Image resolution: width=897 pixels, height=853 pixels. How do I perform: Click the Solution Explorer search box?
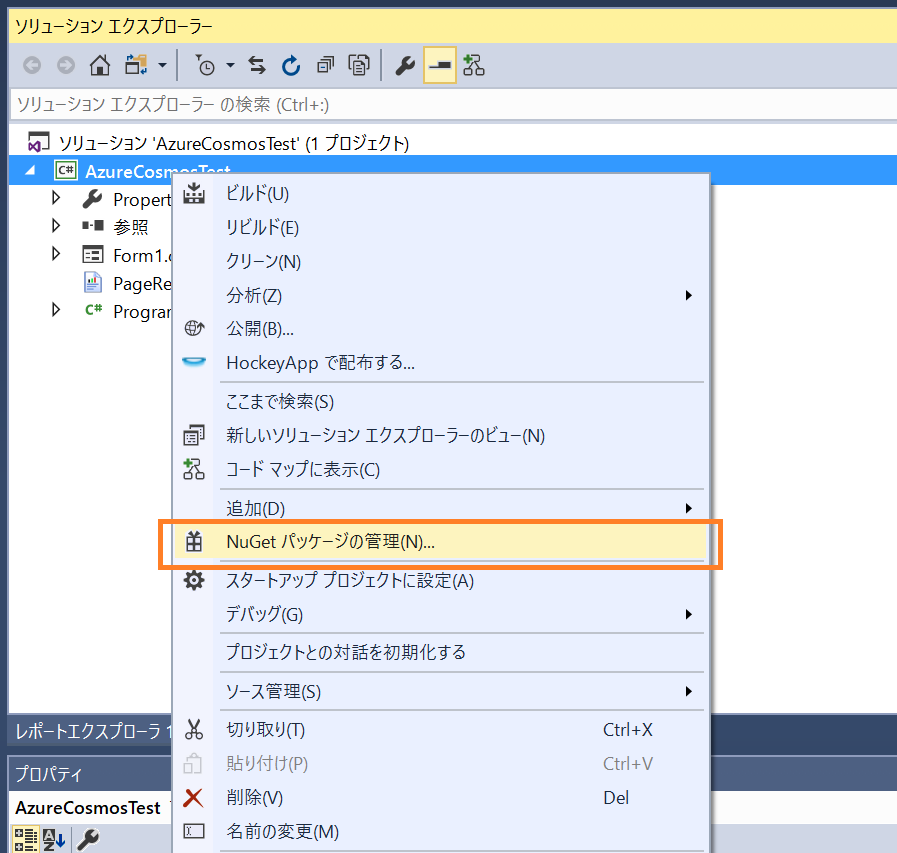tap(453, 105)
